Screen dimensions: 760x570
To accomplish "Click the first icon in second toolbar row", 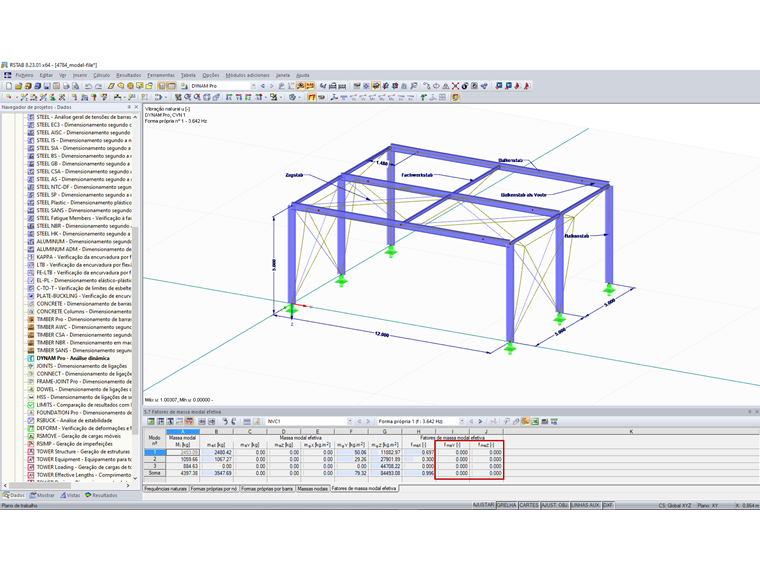I will point(9,97).
